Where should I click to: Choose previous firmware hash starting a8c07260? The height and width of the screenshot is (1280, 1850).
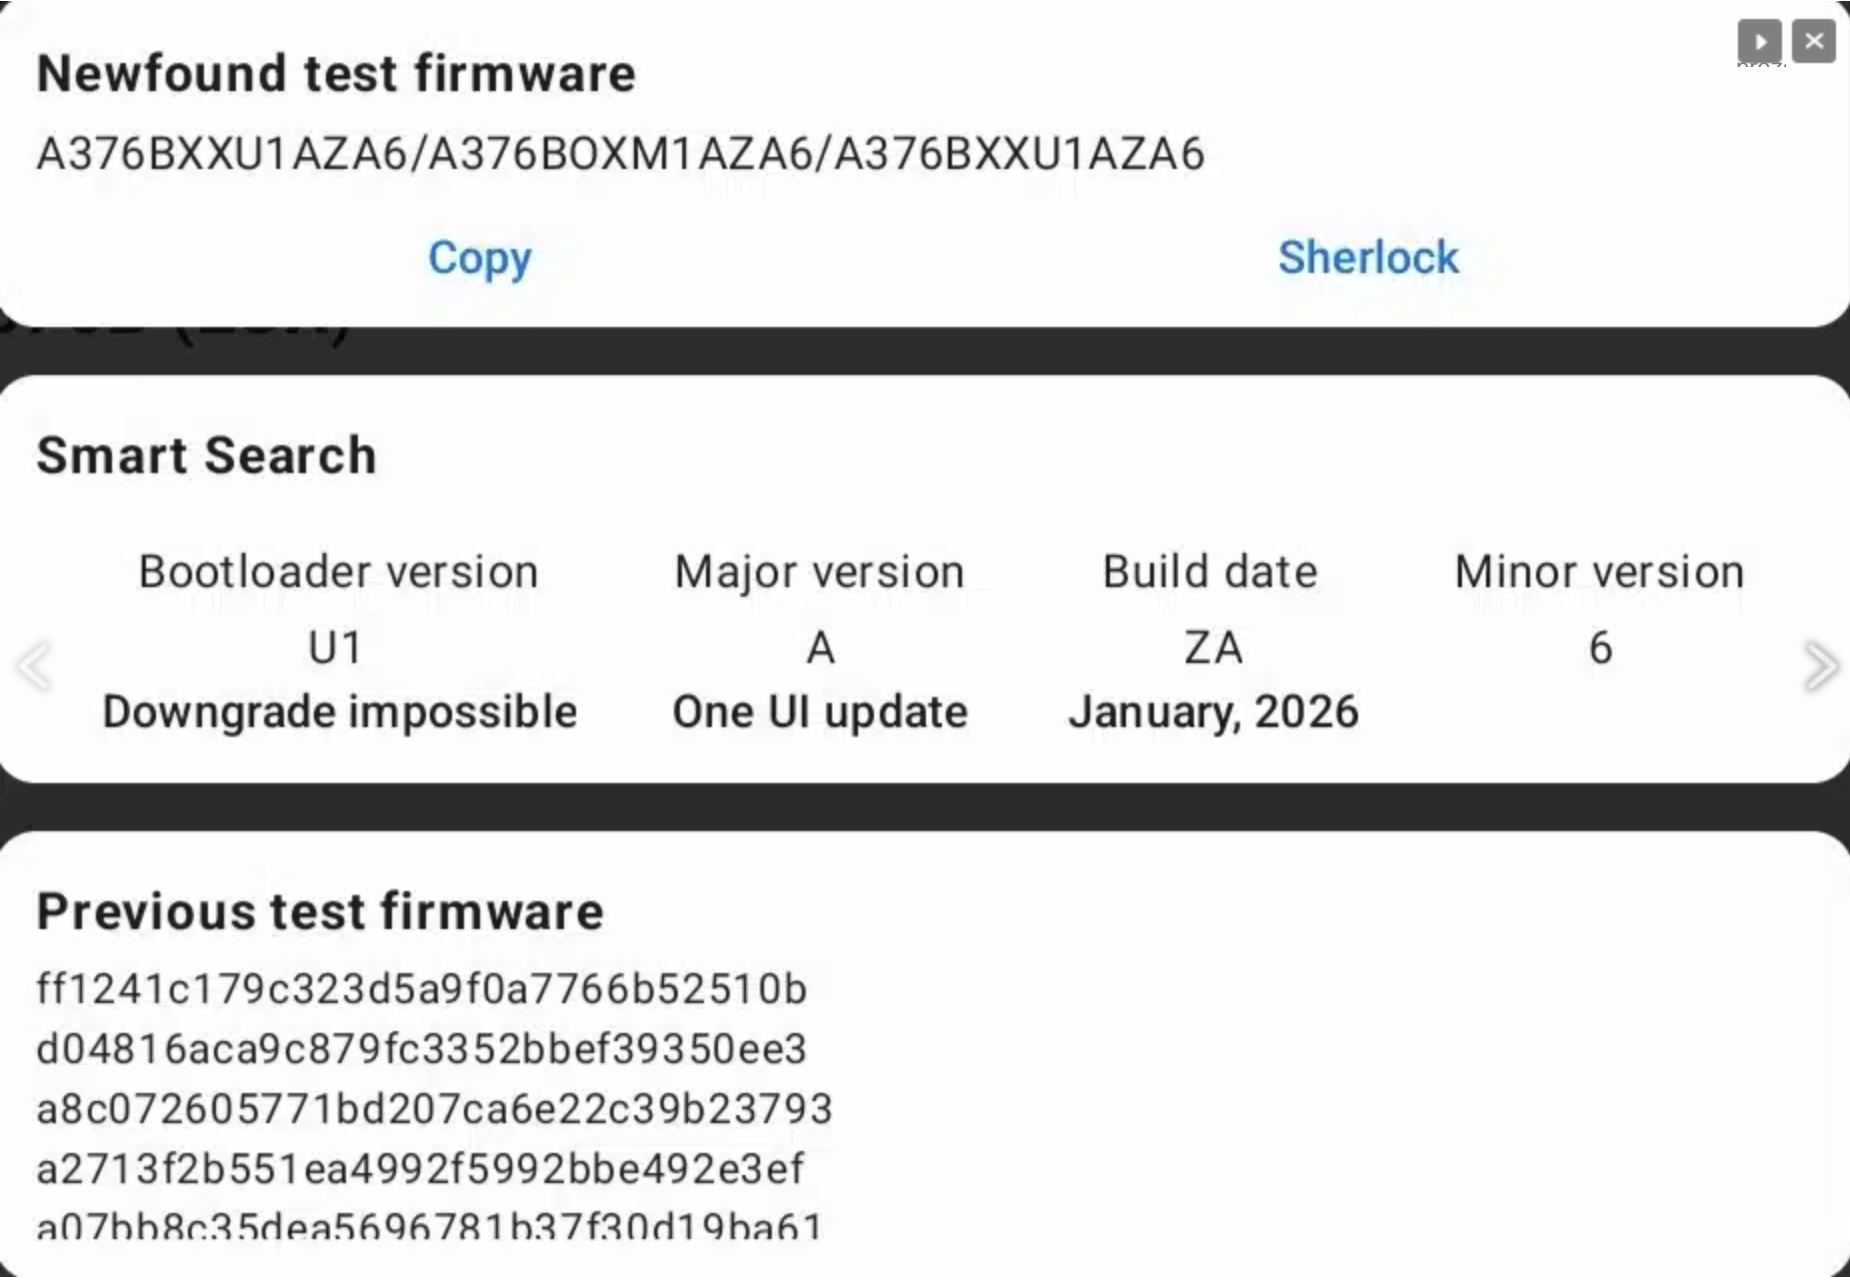[x=434, y=1109]
